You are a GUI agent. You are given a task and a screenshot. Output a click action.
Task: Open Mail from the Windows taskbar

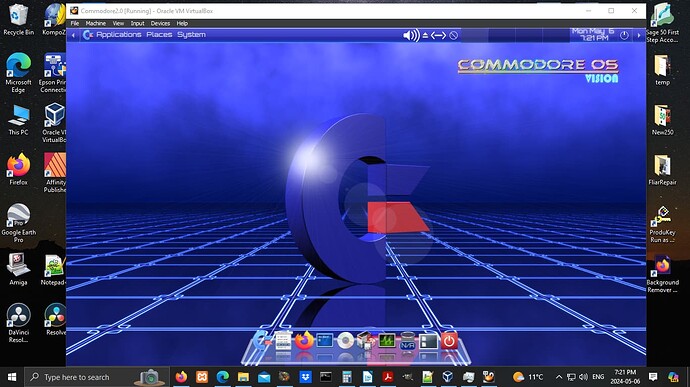[x=264, y=377]
